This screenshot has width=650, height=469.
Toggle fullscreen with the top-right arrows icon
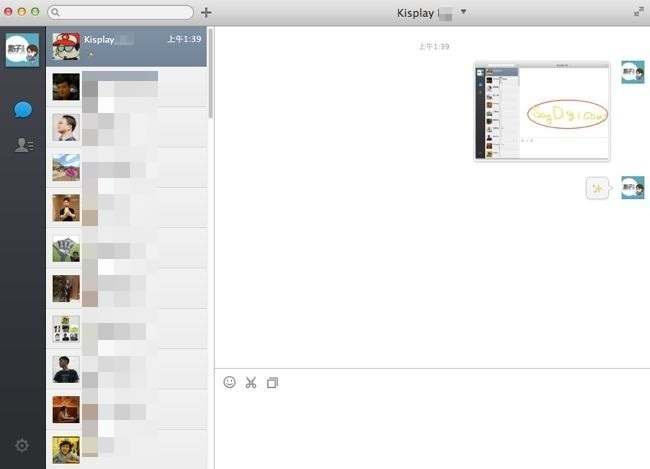coord(639,12)
